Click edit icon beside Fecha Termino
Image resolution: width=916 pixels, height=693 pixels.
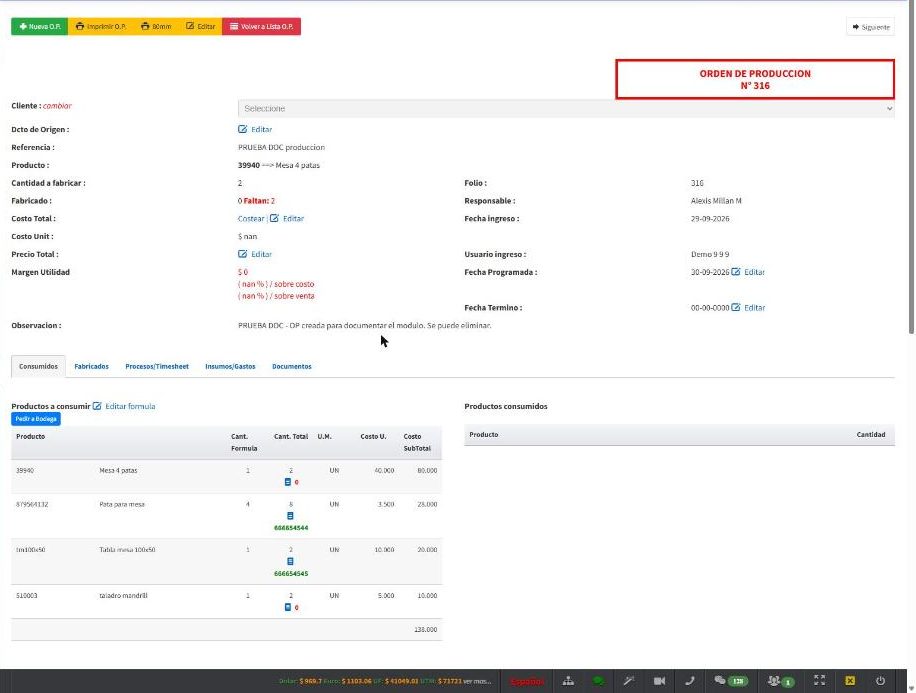click(736, 307)
